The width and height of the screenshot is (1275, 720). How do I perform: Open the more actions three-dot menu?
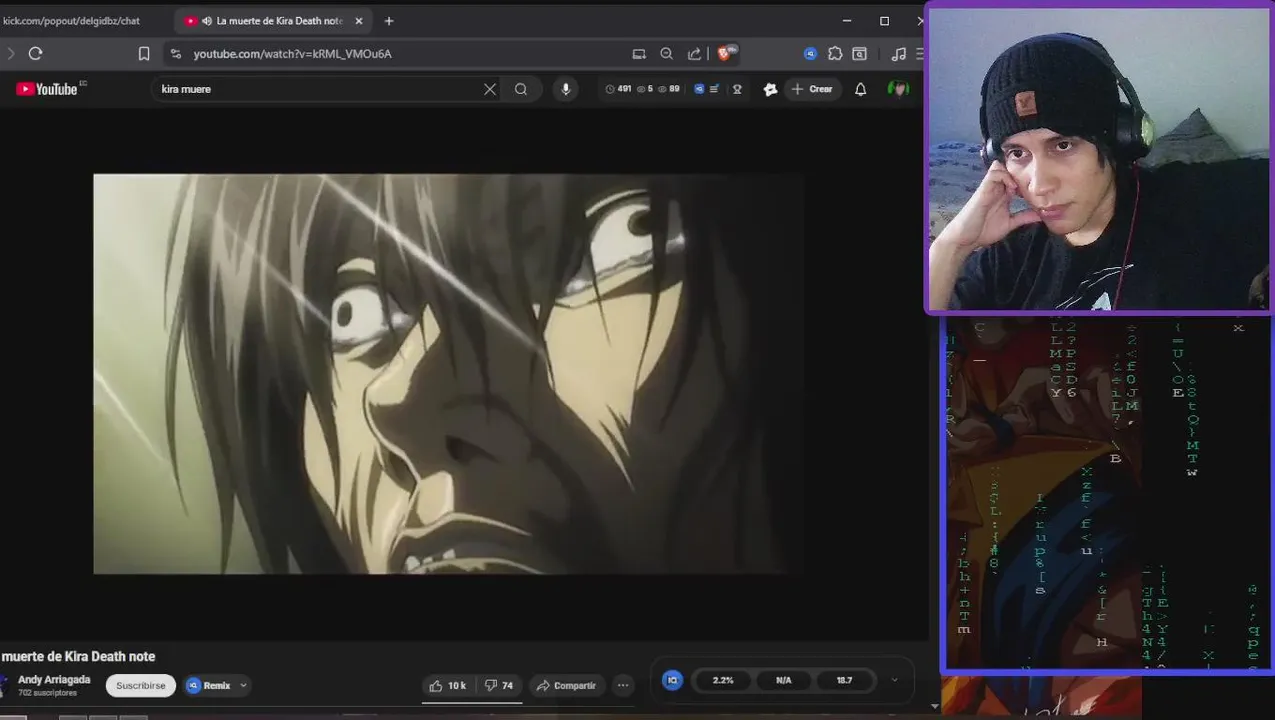click(x=623, y=685)
